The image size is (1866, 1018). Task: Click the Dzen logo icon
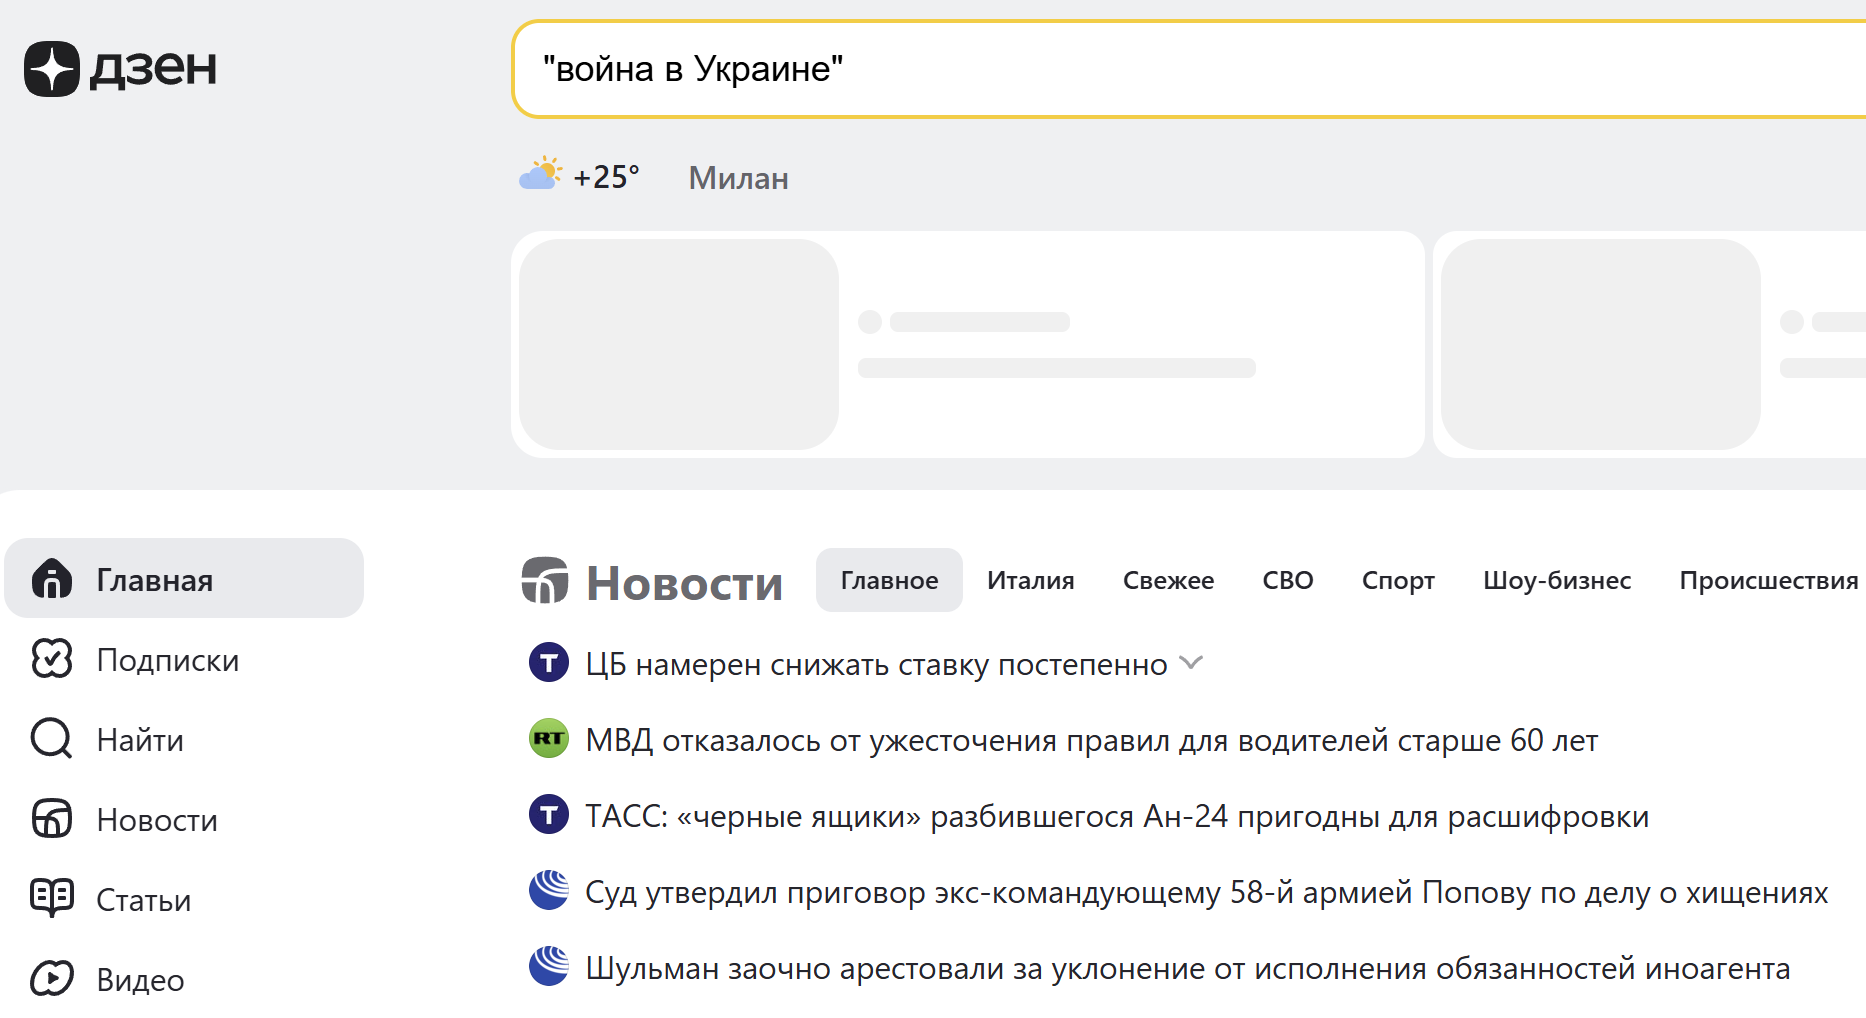tap(52, 69)
